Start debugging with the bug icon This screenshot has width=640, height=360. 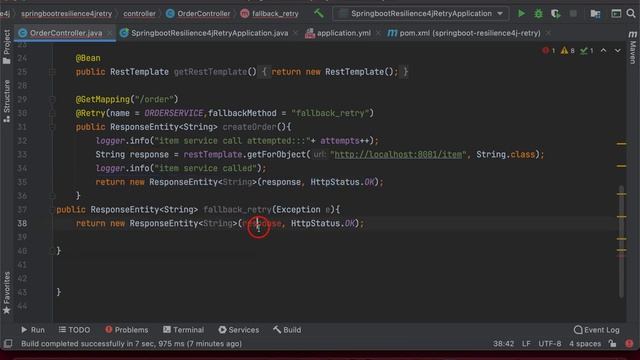click(x=538, y=13)
